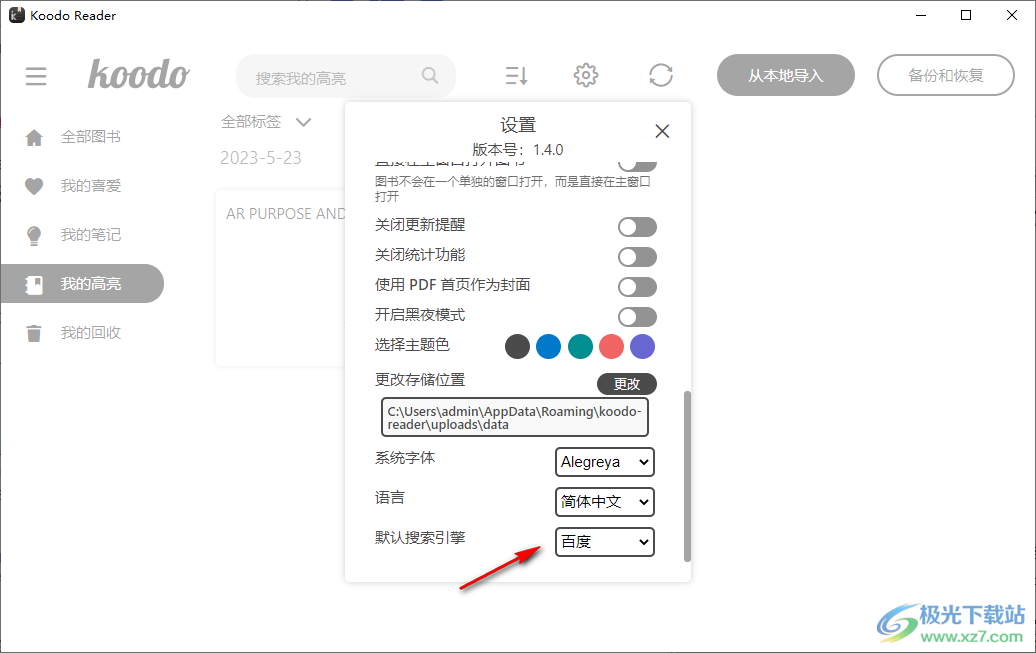Click the Koodo Reader title bar icon

(17, 15)
